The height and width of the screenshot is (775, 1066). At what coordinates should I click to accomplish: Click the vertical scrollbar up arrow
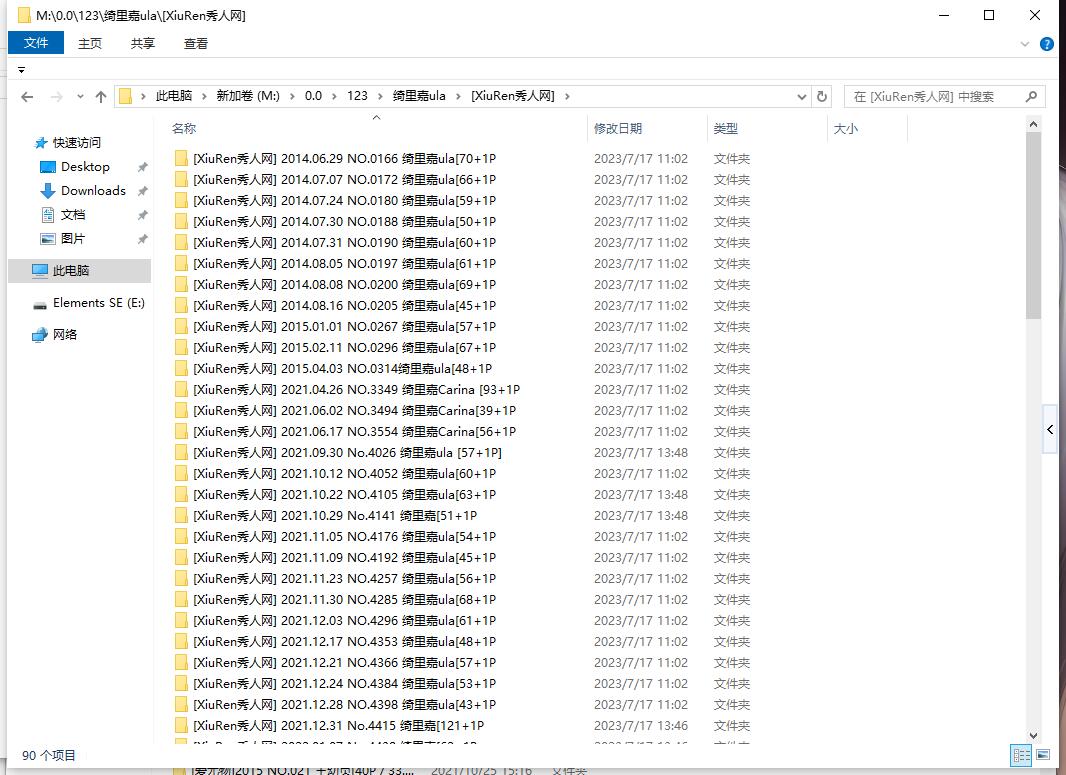[x=1033, y=124]
